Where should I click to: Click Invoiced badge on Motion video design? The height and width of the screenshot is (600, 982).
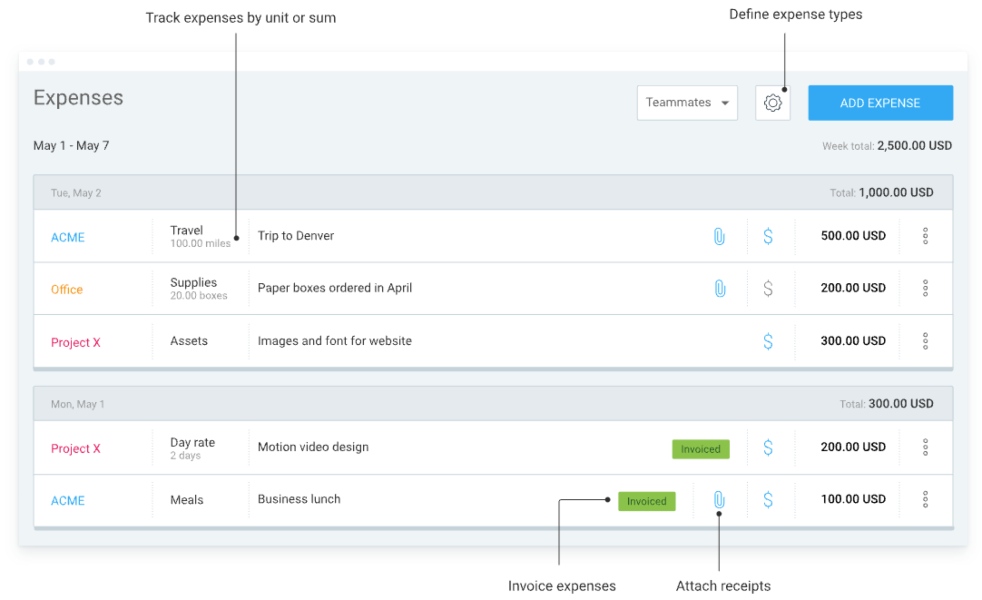[x=700, y=449]
